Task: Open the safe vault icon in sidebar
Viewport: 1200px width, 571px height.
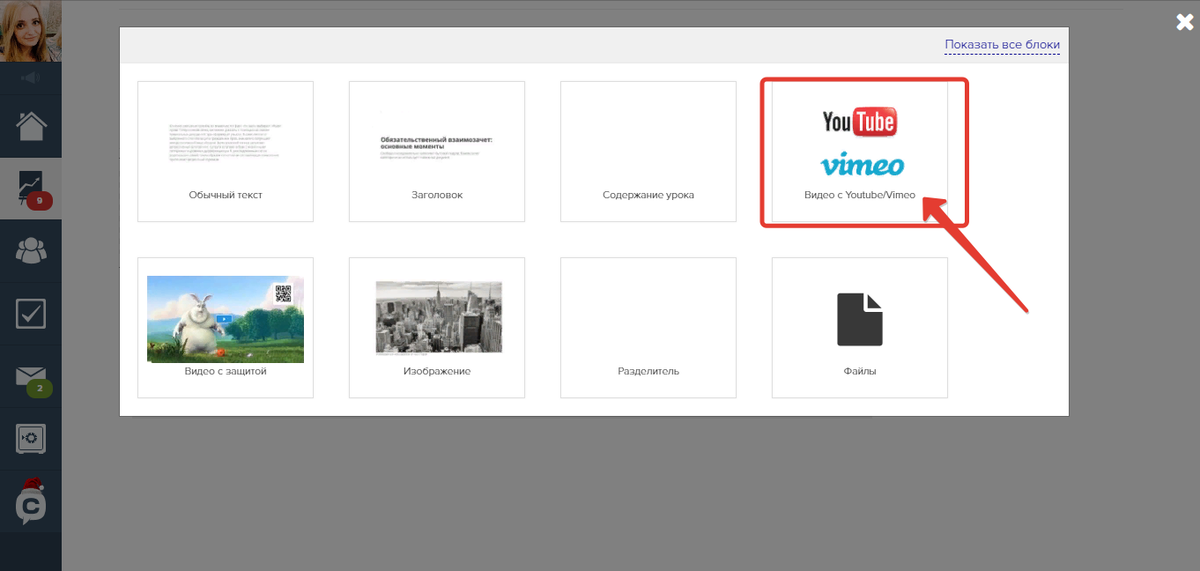Action: click(x=31, y=439)
